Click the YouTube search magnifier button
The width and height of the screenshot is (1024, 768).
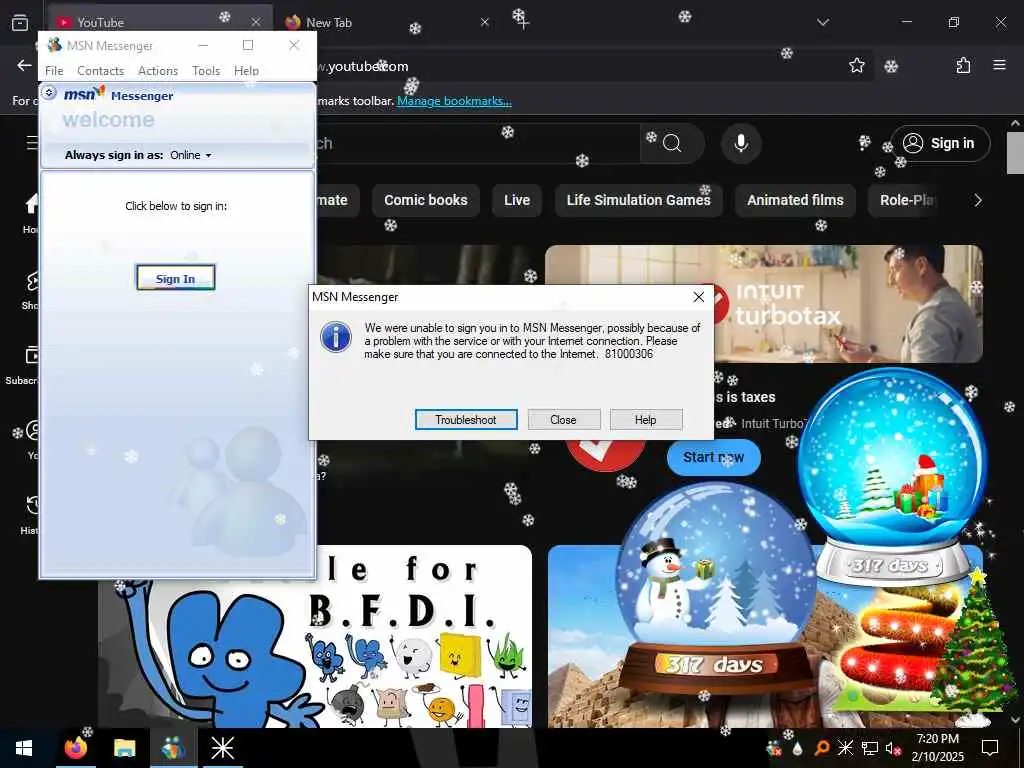[x=672, y=143]
